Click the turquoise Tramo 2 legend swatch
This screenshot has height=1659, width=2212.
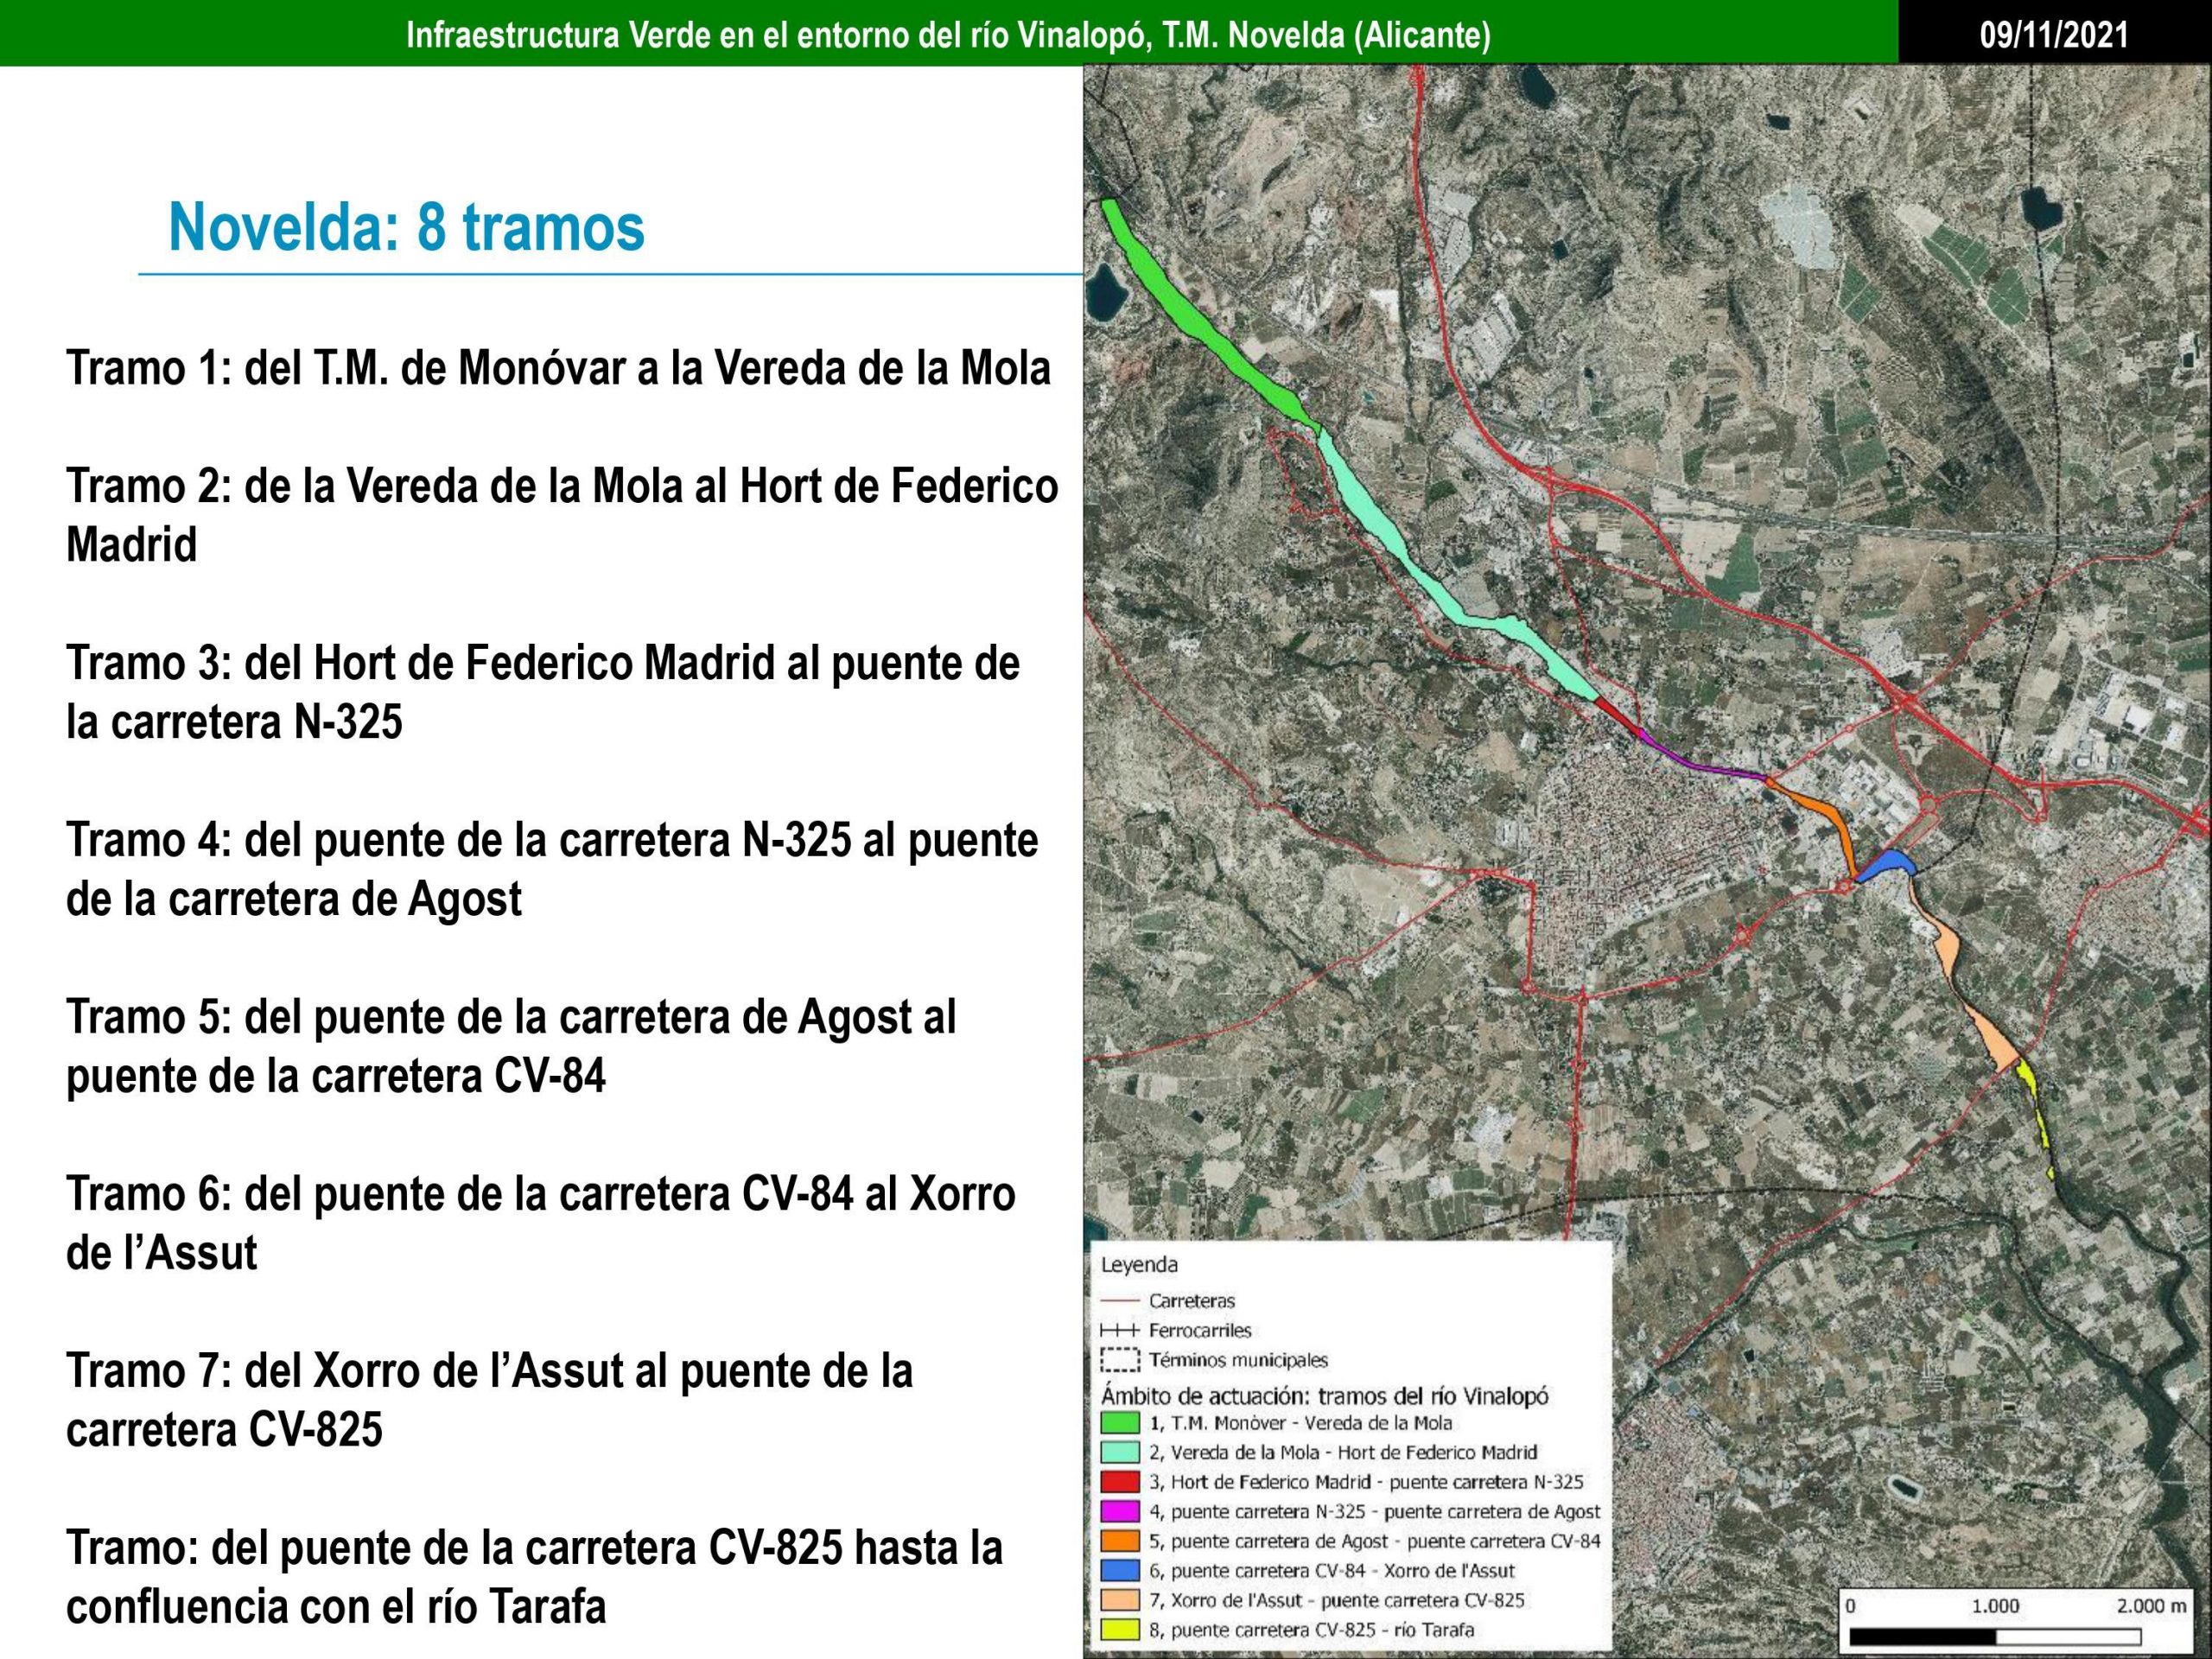[x=1120, y=1452]
